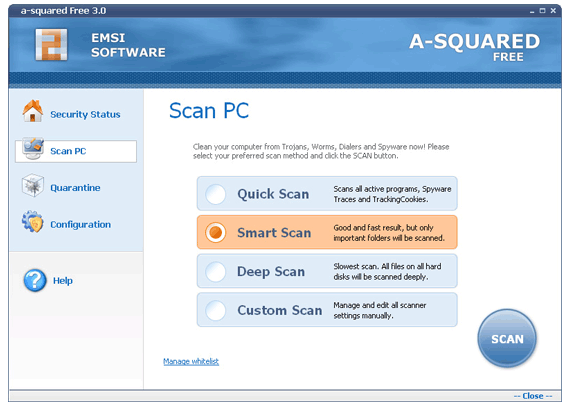Select the Smart Scan radio button
Screen dimensions: 575x405
(x=216, y=233)
